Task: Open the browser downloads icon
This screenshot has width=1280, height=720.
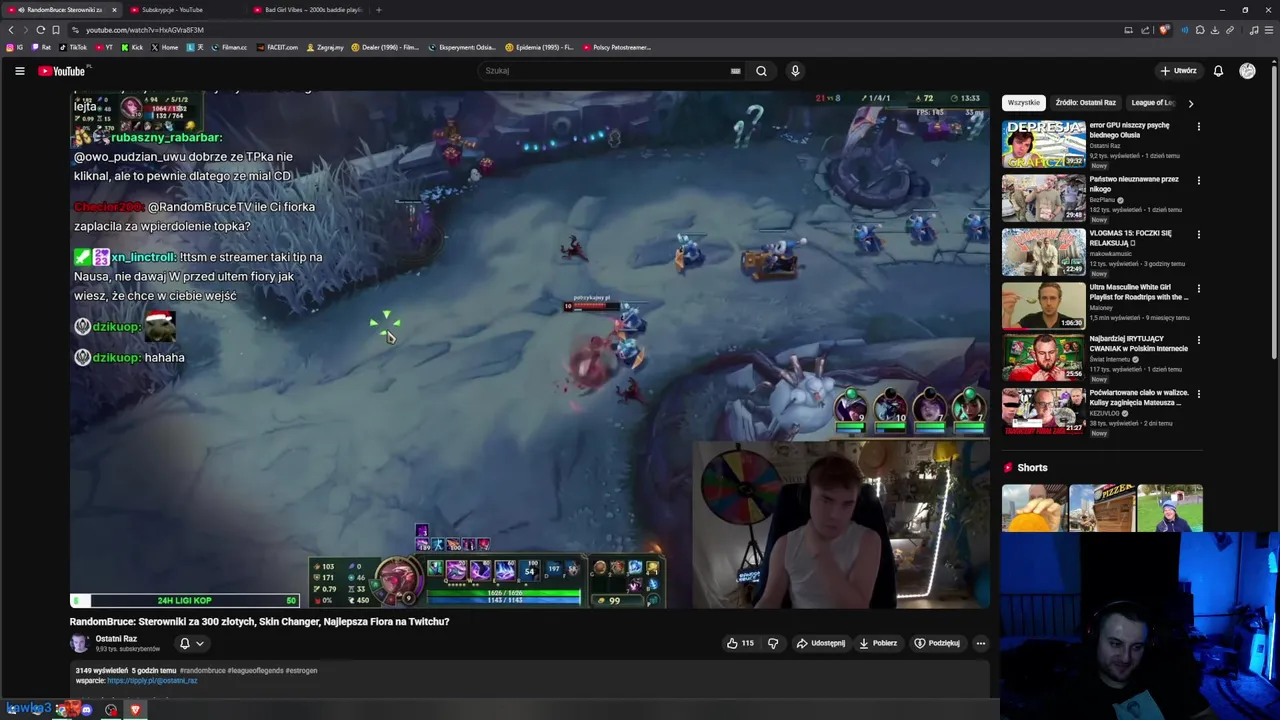Action: (1215, 30)
